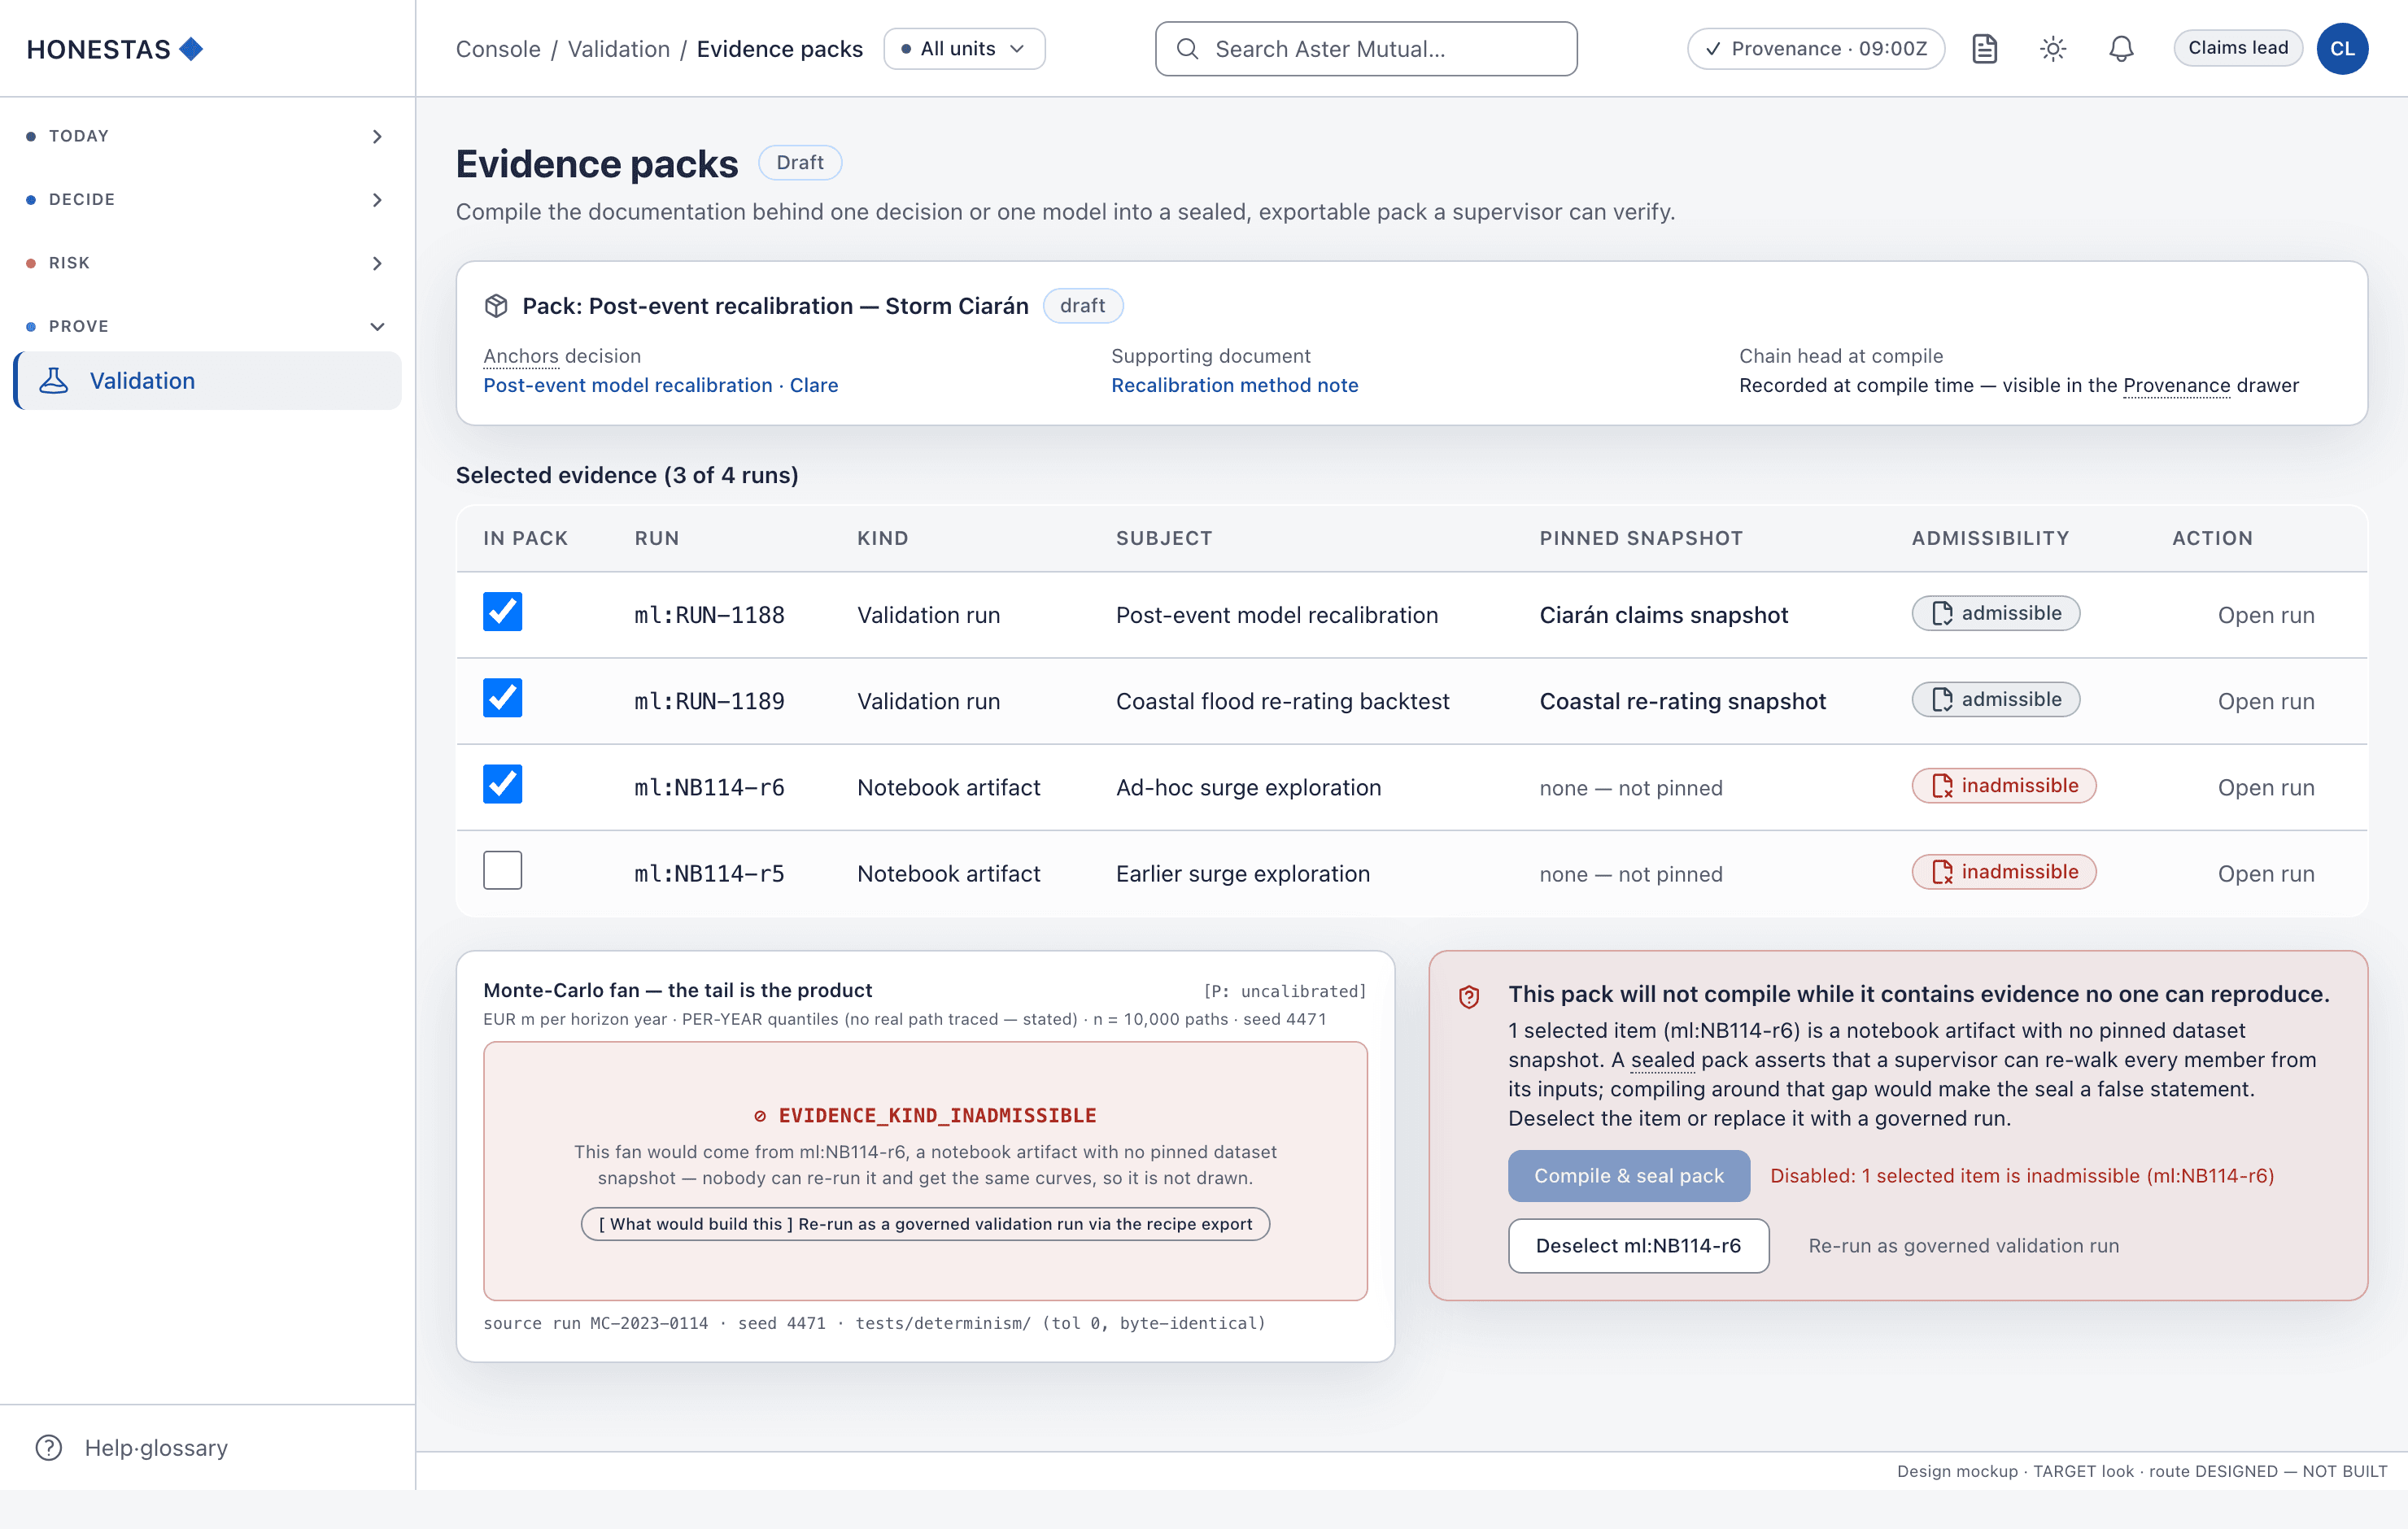
Task: Click What would build this recipe button
Action: [x=925, y=1224]
